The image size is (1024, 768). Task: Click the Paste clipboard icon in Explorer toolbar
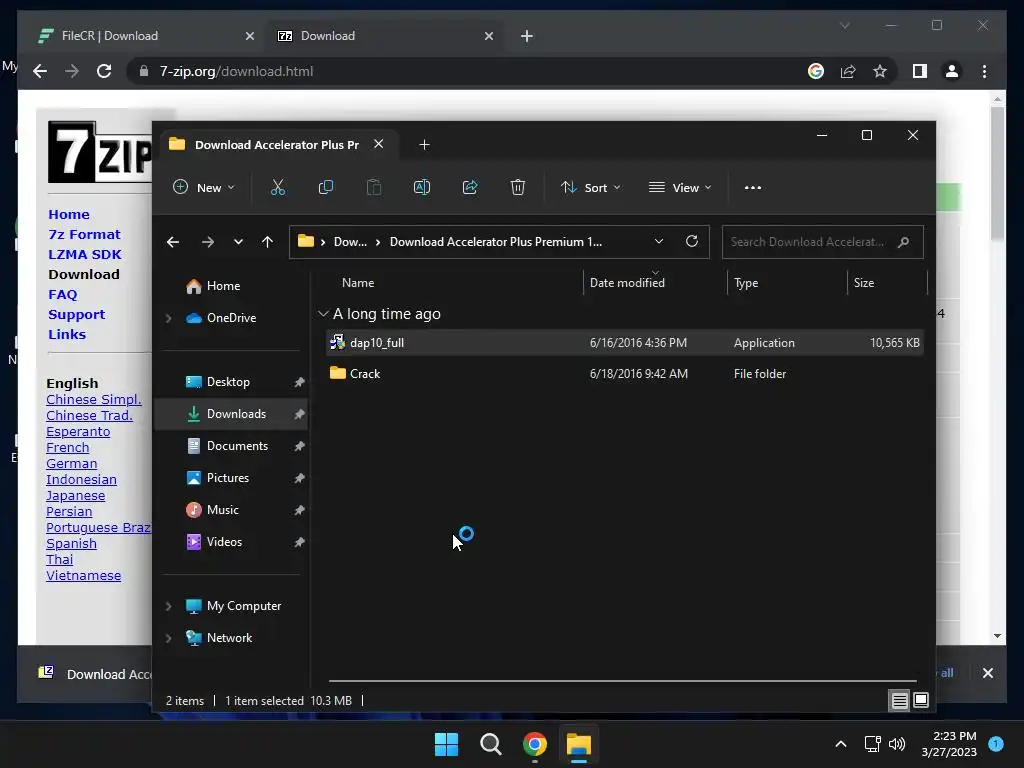point(374,187)
